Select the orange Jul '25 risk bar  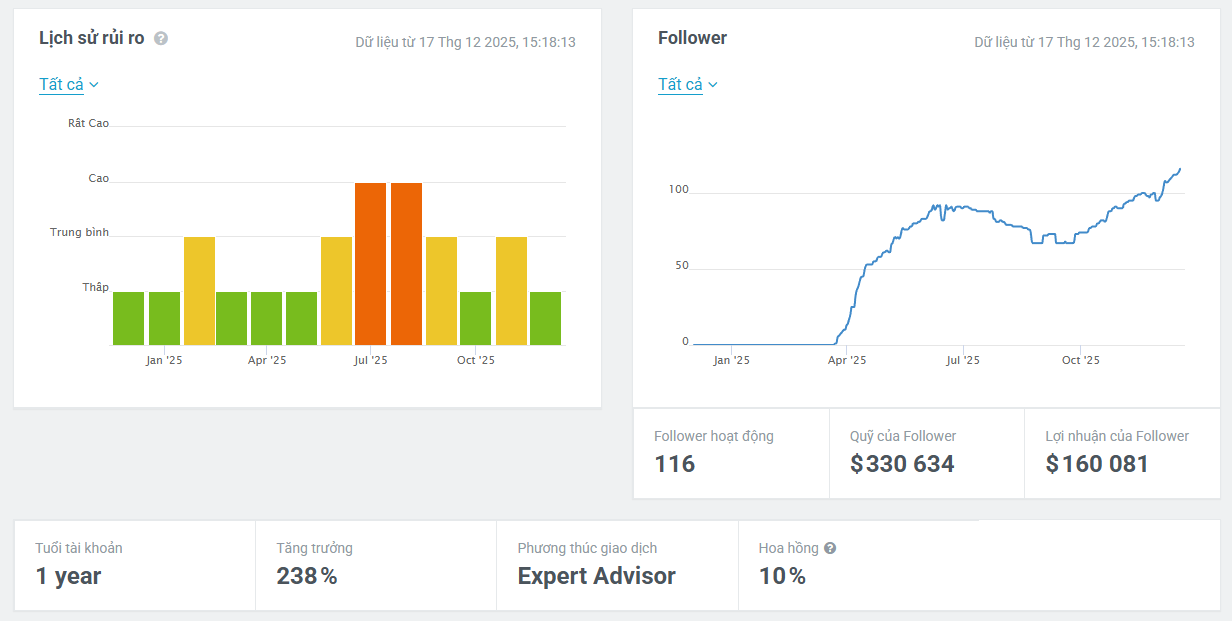(370, 264)
